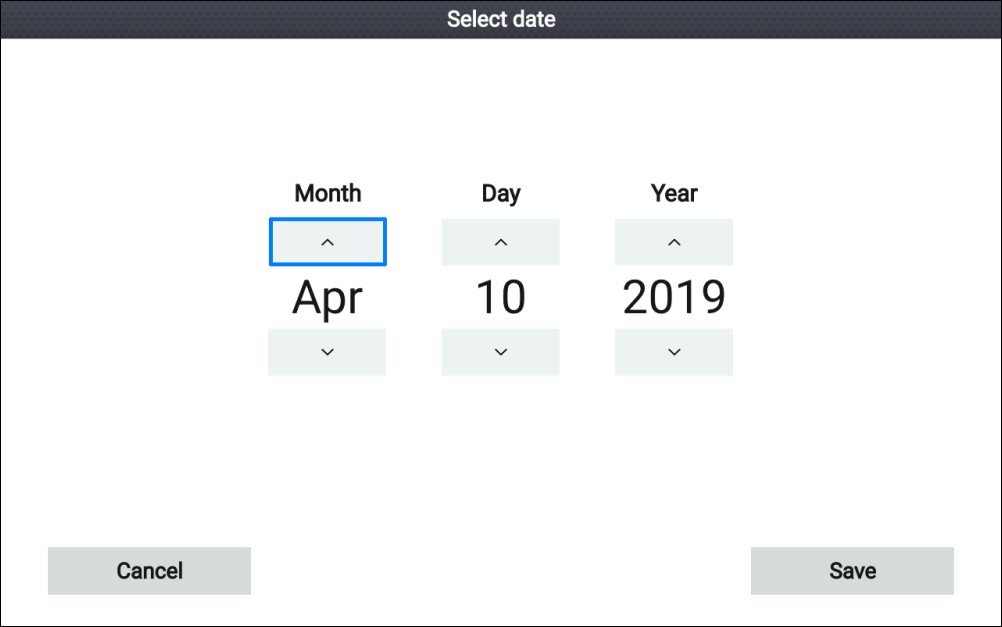Image resolution: width=1002 pixels, height=627 pixels.
Task: Tap the stepper button directly above 2019
Action: point(674,242)
